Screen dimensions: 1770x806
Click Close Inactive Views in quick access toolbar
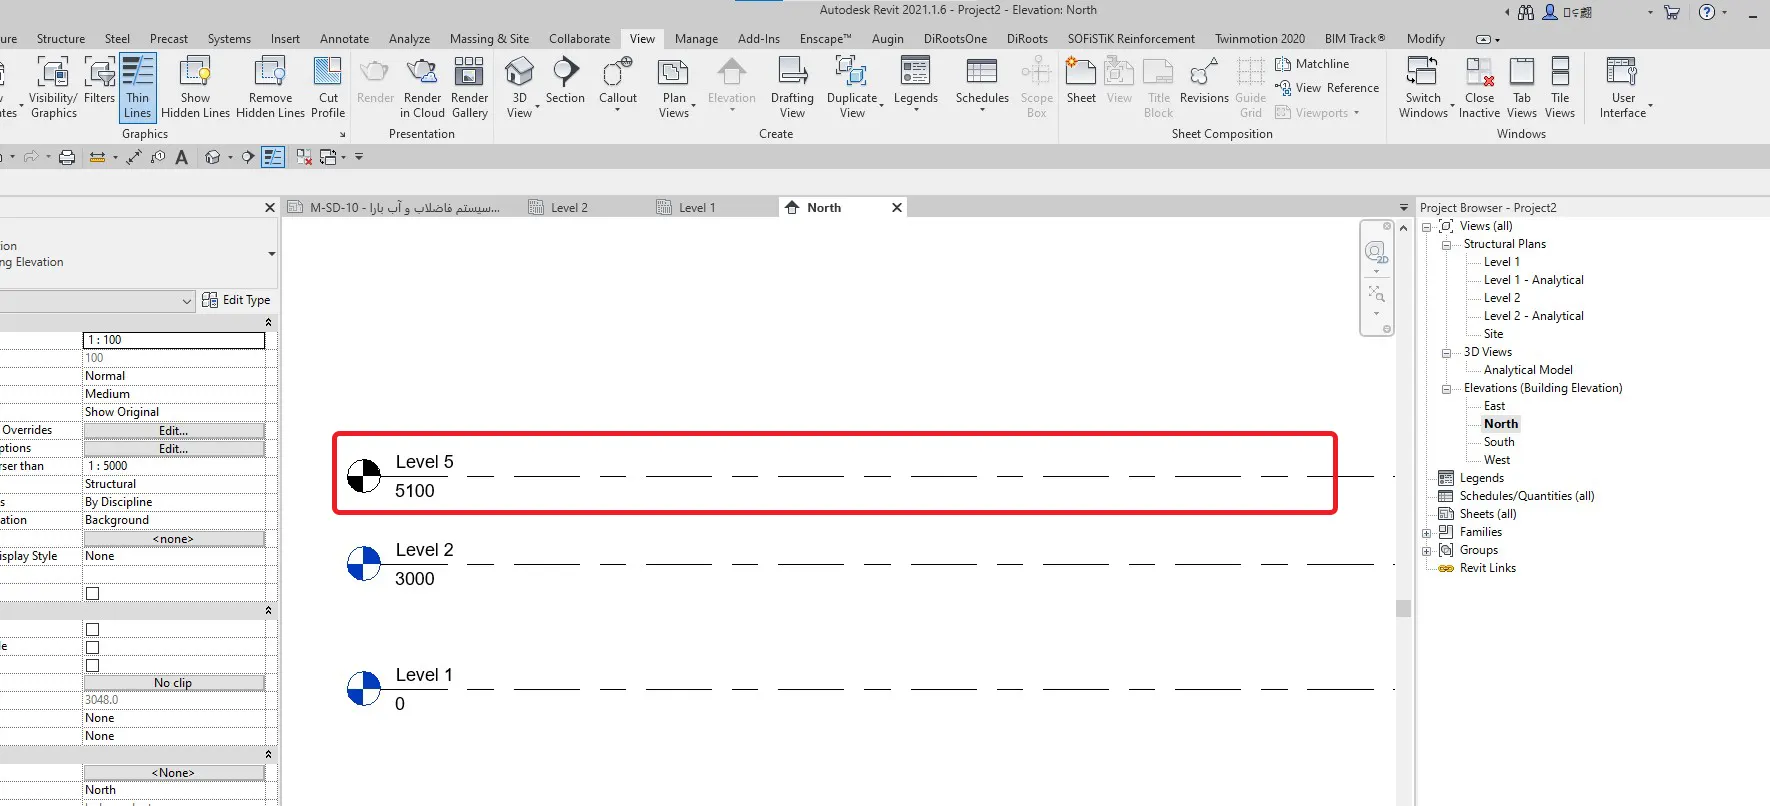[x=304, y=157]
